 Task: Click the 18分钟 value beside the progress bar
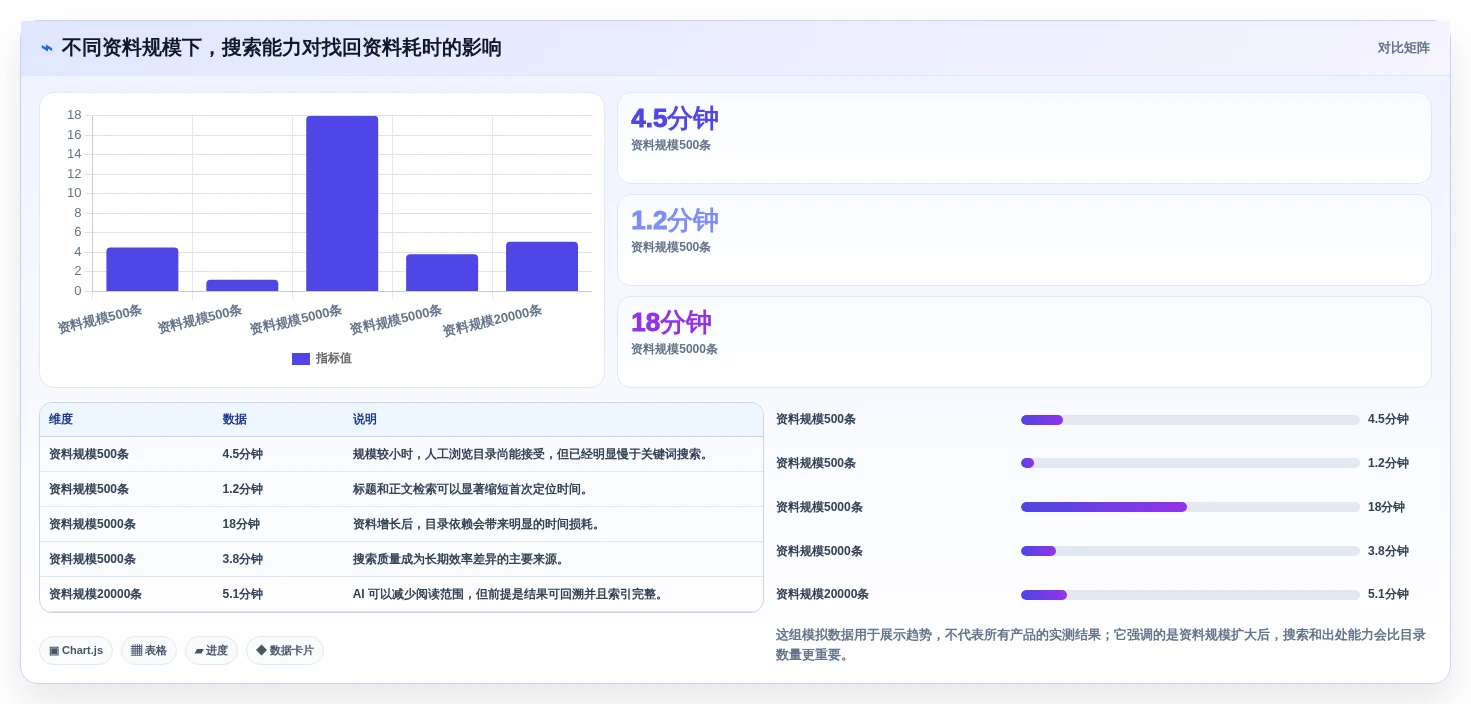(x=1386, y=507)
